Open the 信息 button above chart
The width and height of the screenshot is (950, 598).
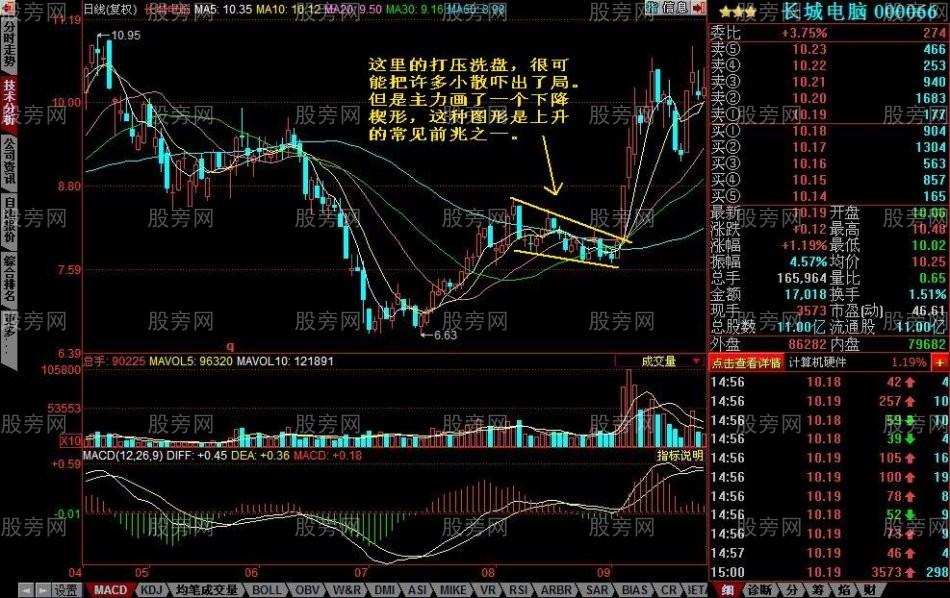(676, 8)
